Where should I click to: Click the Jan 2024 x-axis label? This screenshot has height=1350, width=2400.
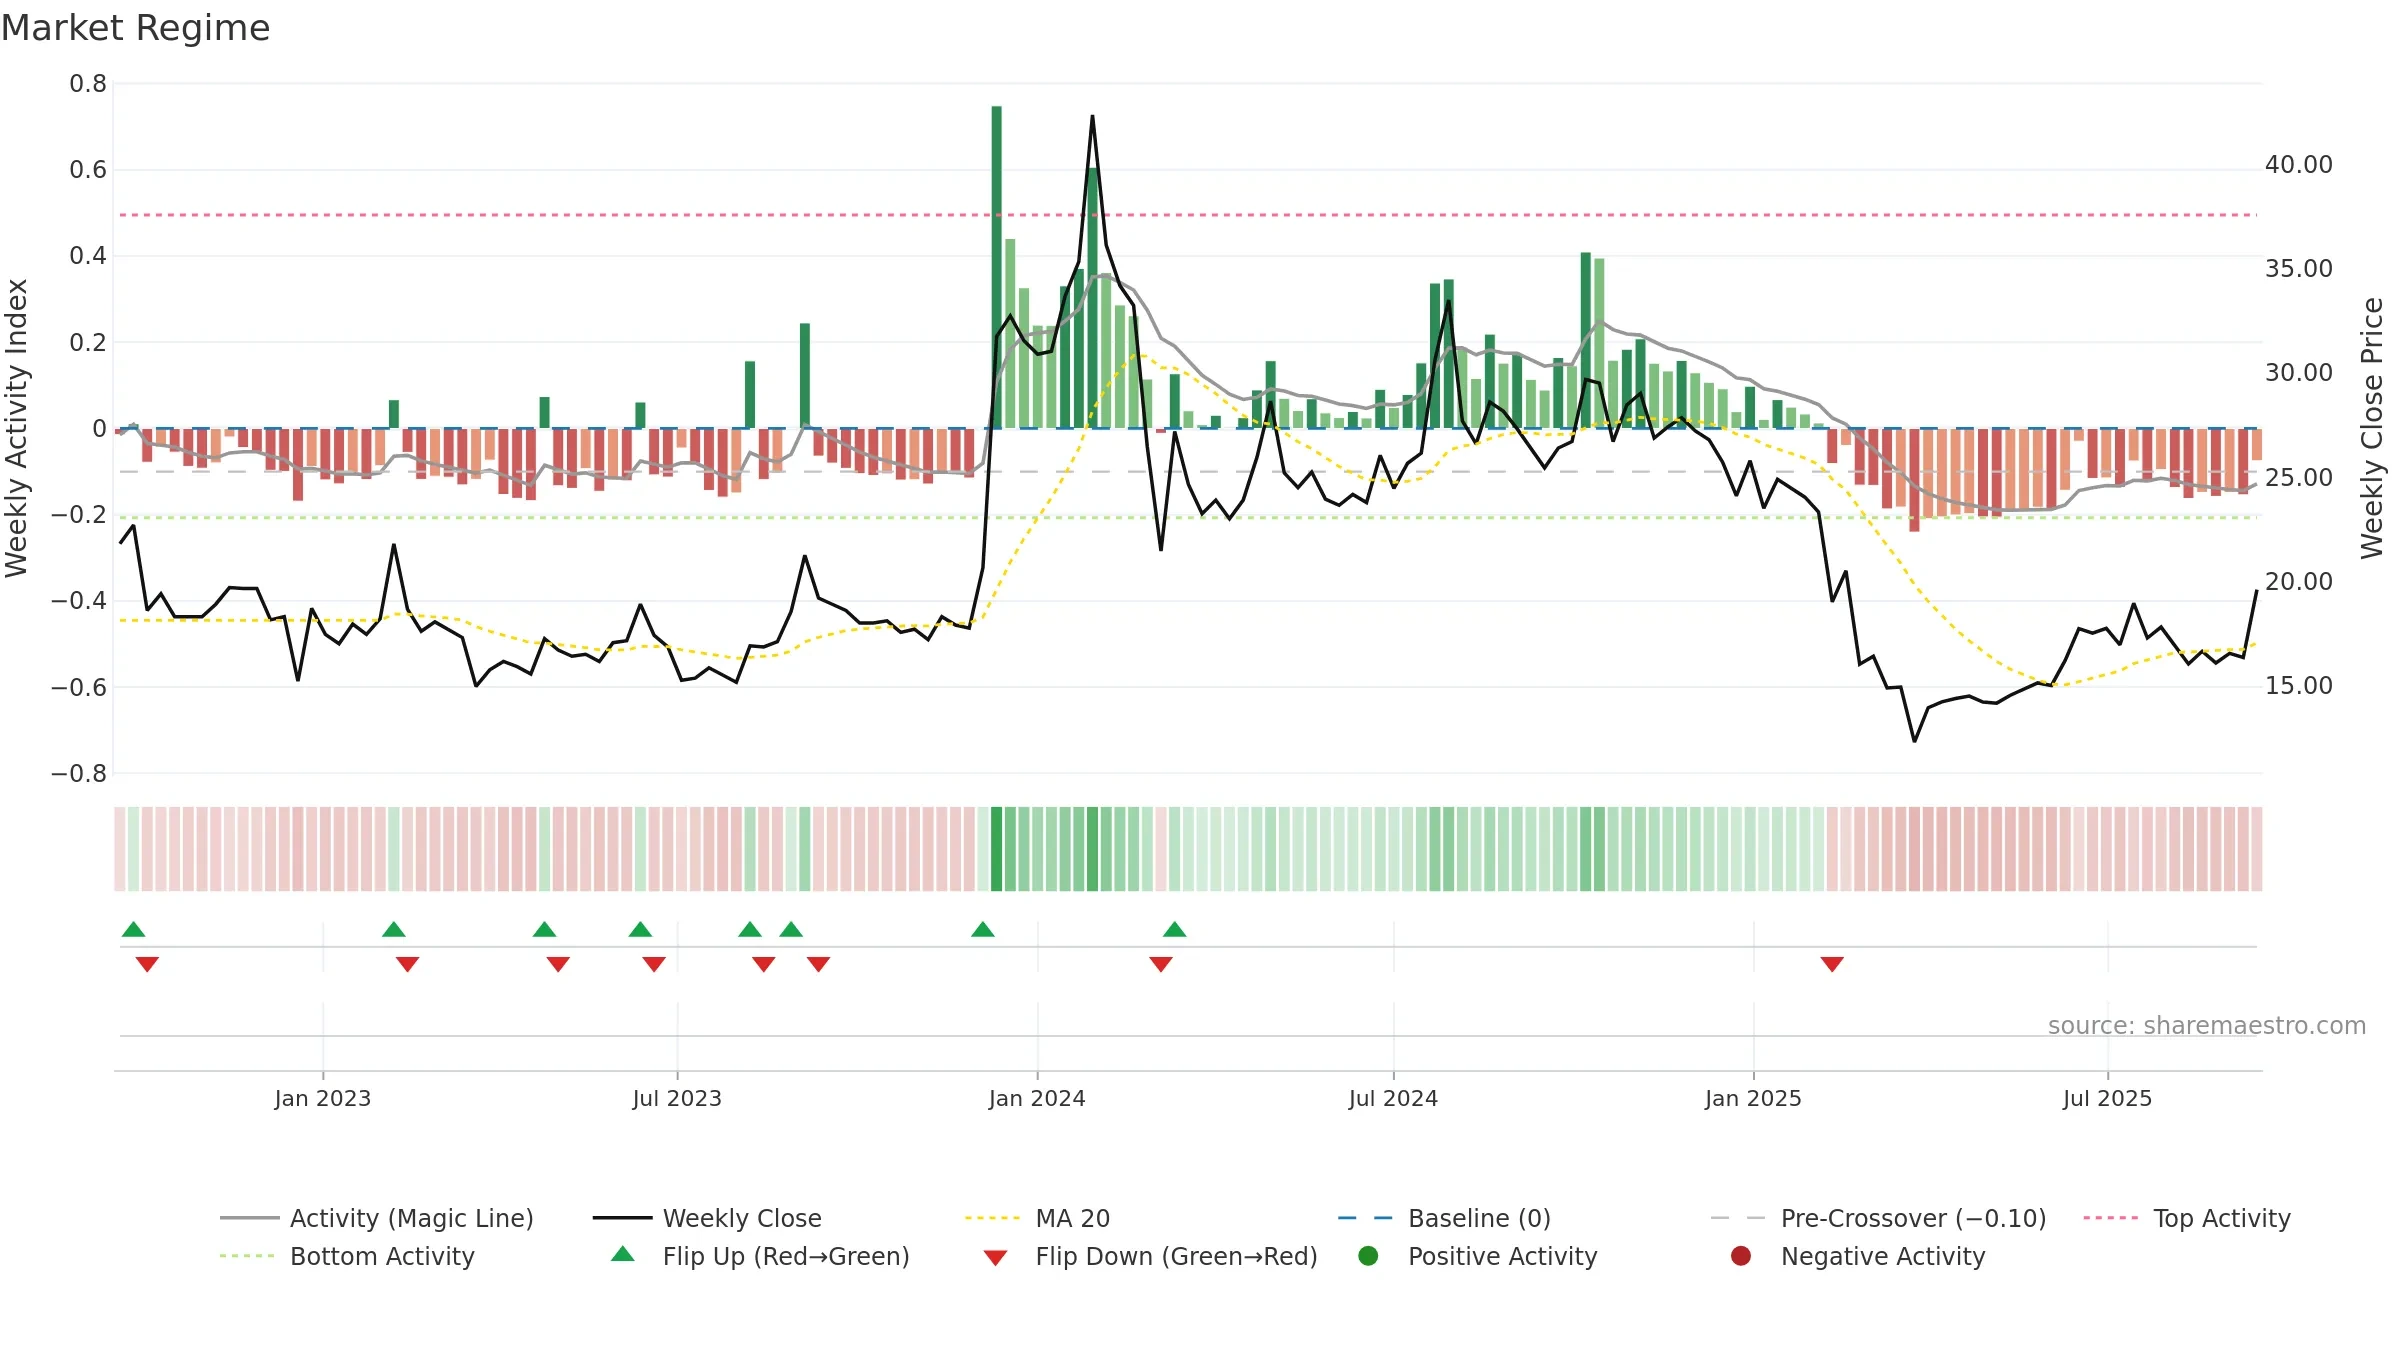tap(1037, 1098)
